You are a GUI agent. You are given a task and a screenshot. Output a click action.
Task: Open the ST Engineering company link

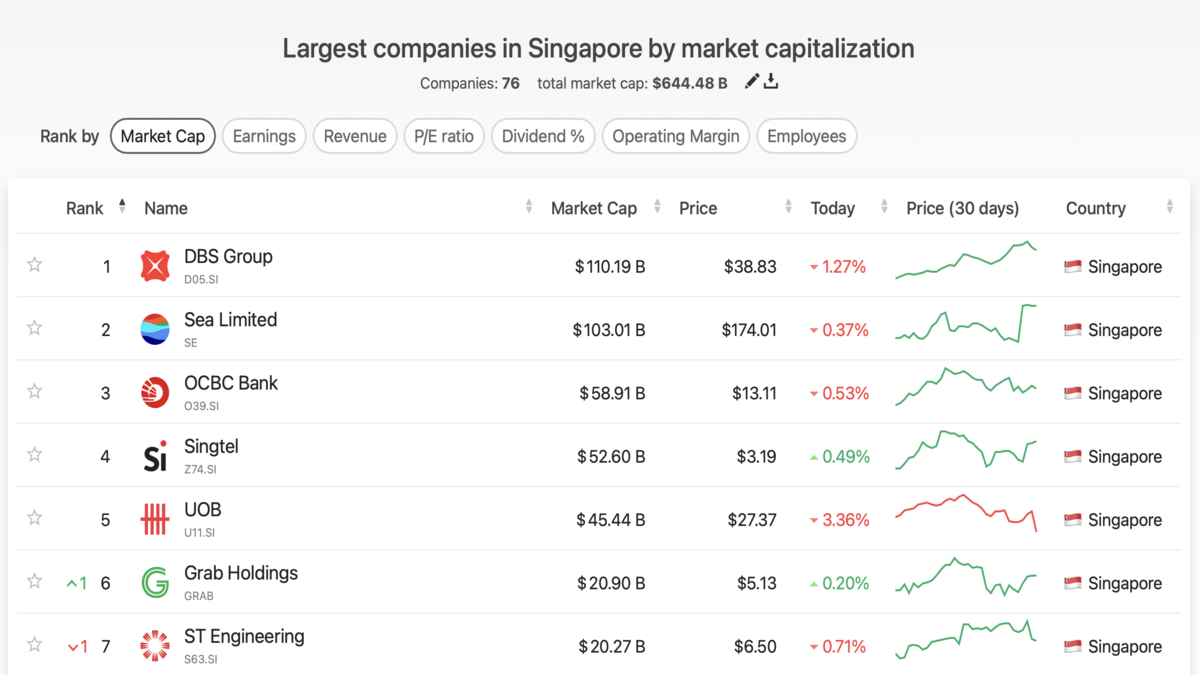(244, 636)
